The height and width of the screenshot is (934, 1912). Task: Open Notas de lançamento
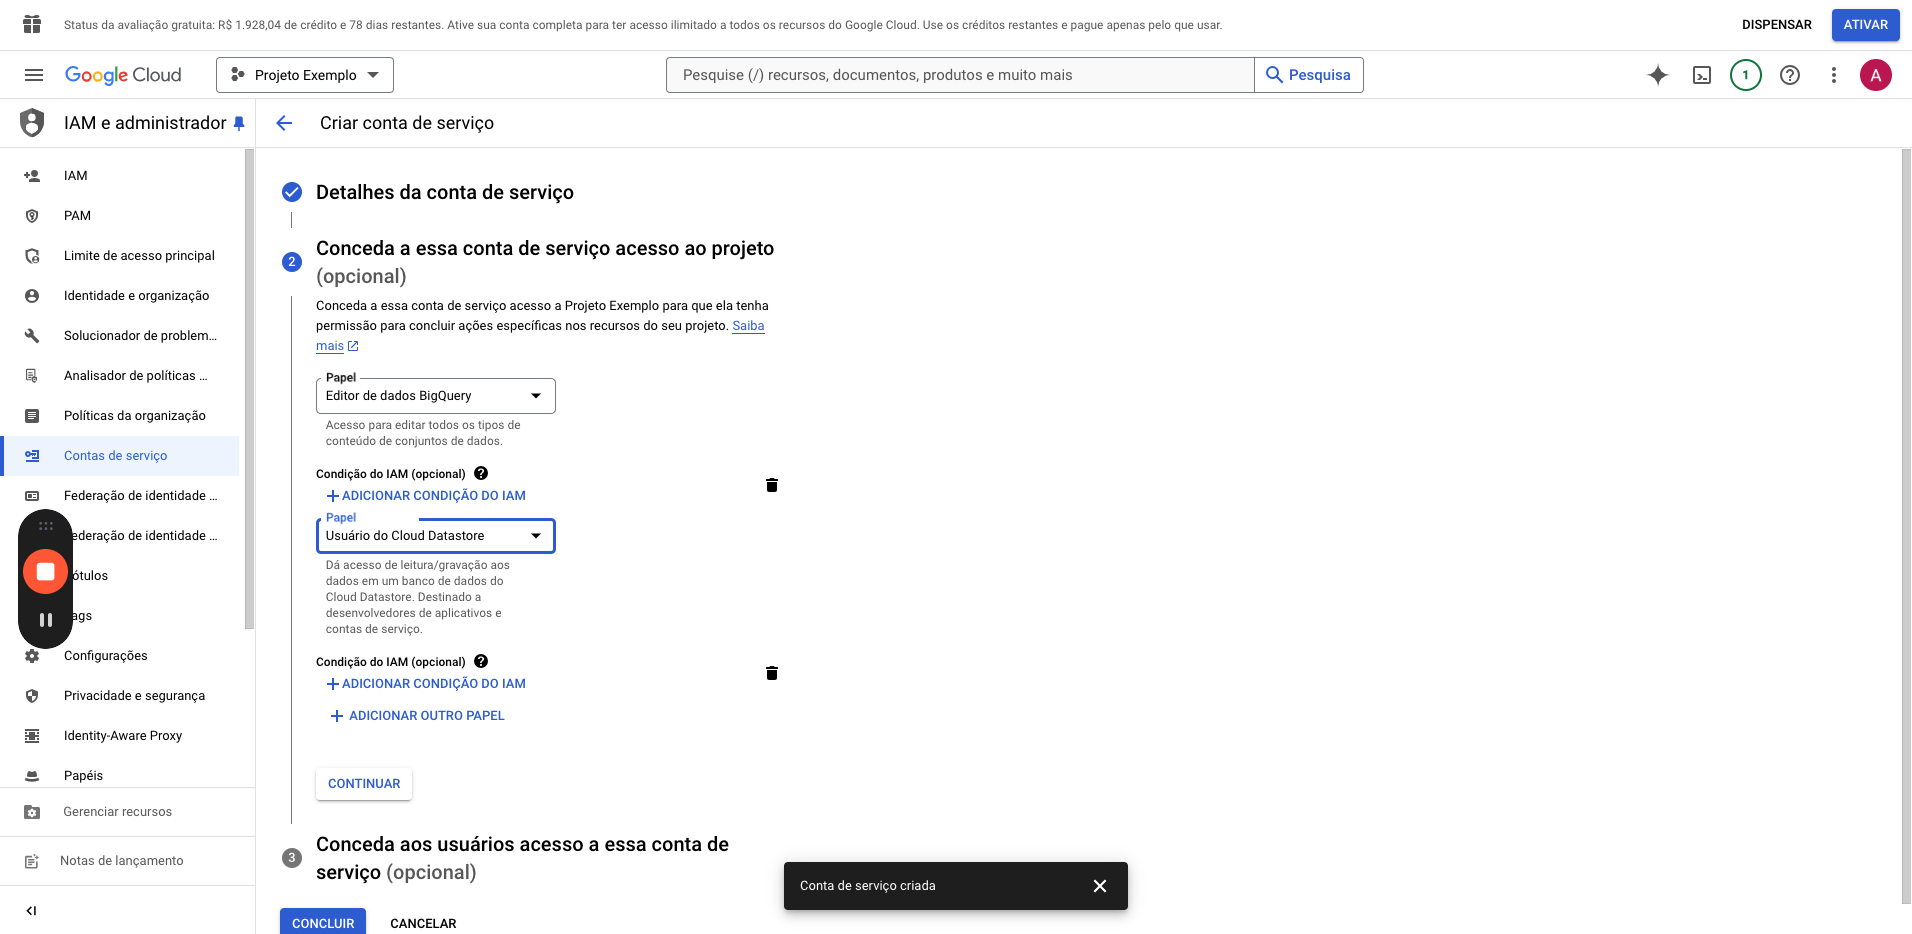point(127,861)
